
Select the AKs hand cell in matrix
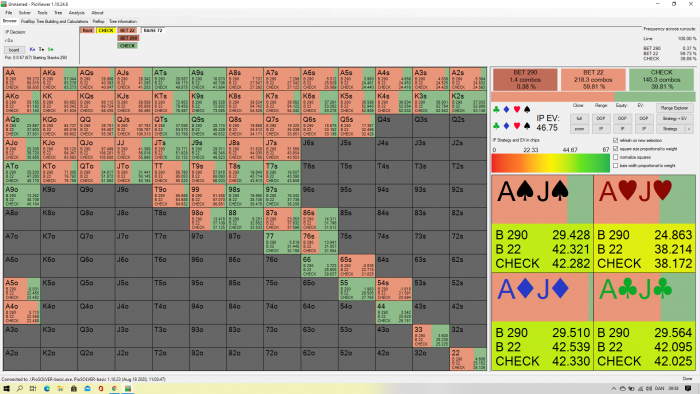58,79
